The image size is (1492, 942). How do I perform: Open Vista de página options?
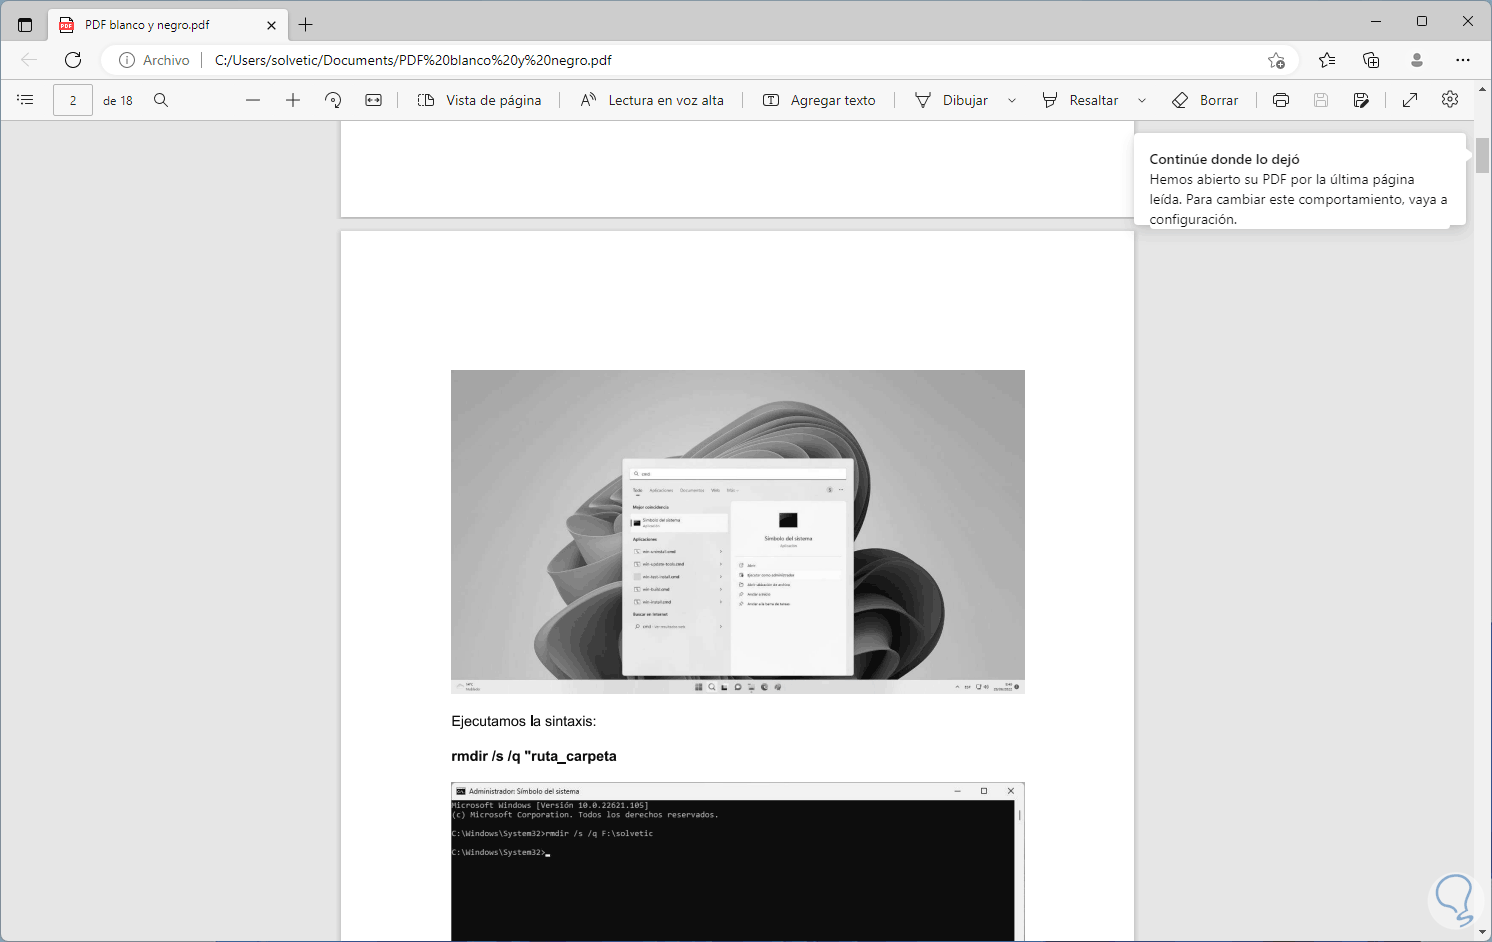click(x=479, y=100)
